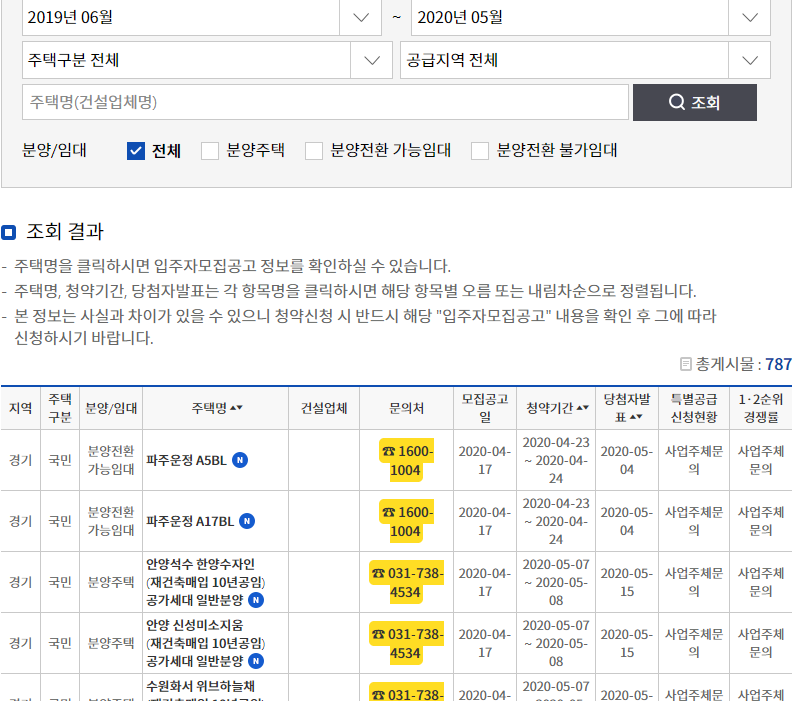Screen dimensions: 798x701
Task: Click phone 031-738-4534 in 안양 신성미소지움 row
Action: pyautogui.click(x=407, y=643)
